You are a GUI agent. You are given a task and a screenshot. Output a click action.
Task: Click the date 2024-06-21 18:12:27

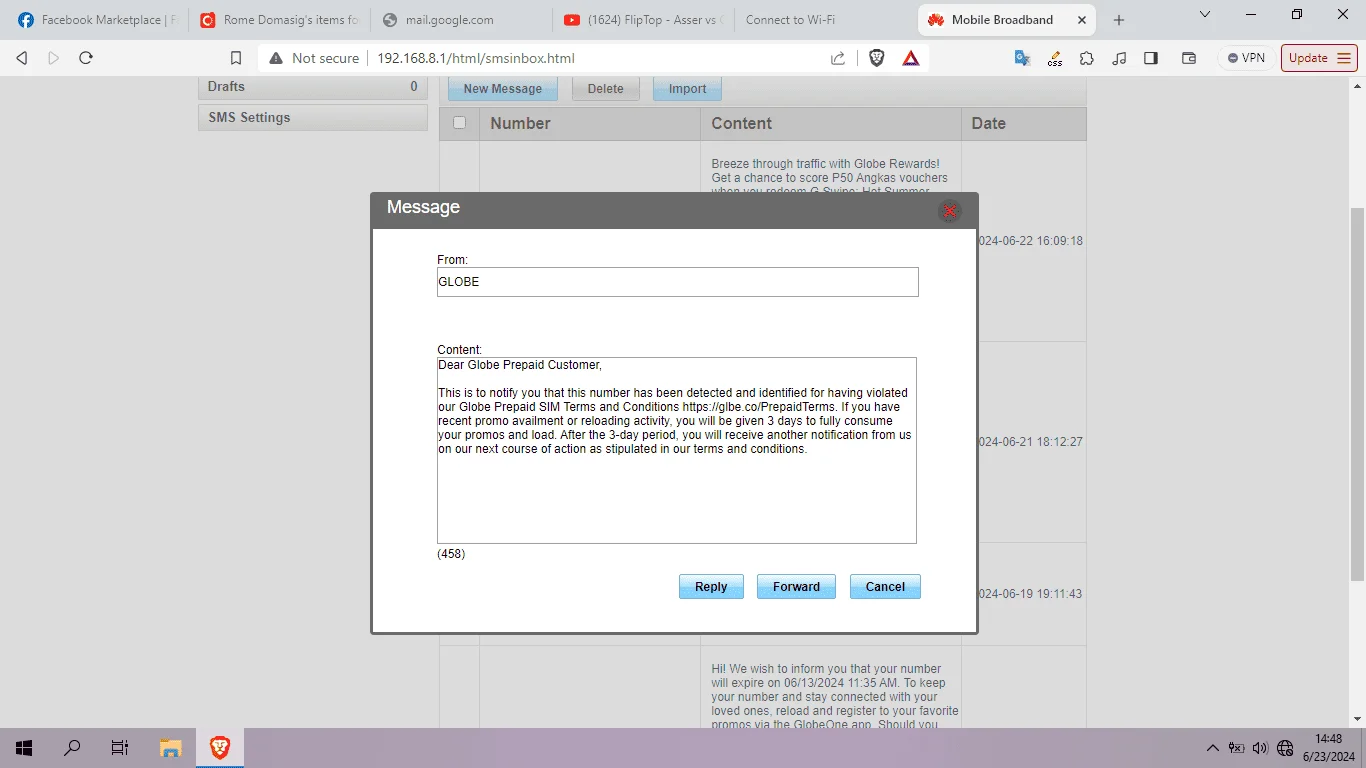click(1030, 442)
